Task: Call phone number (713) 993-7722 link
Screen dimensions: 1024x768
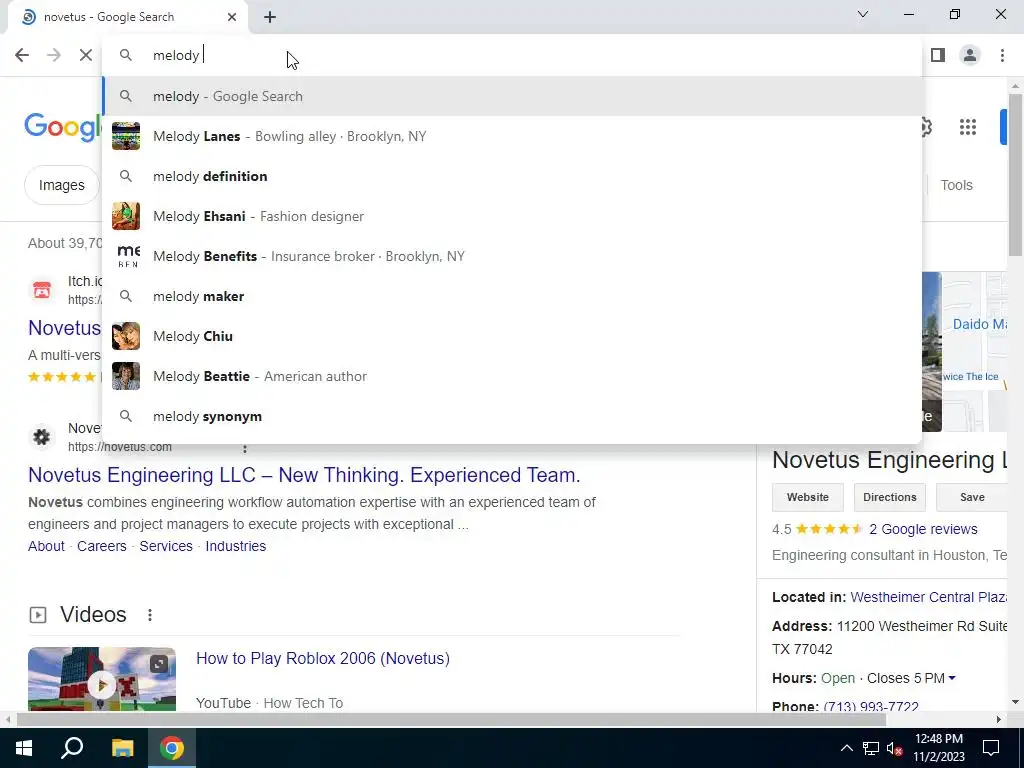Action: [871, 706]
